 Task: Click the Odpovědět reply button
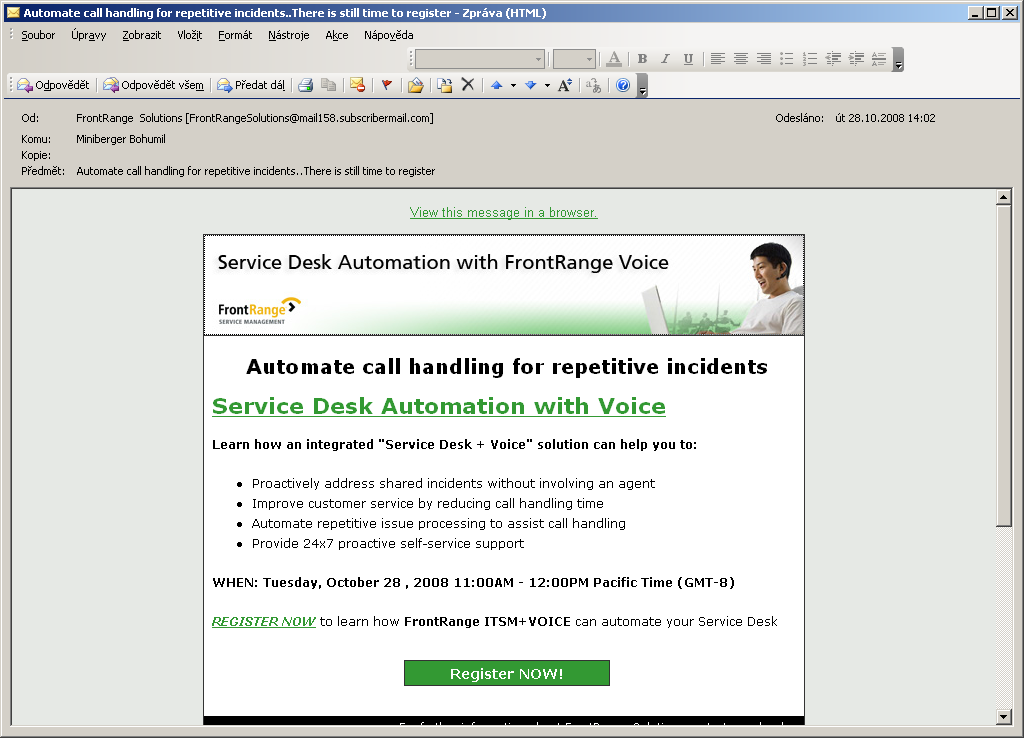(54, 85)
